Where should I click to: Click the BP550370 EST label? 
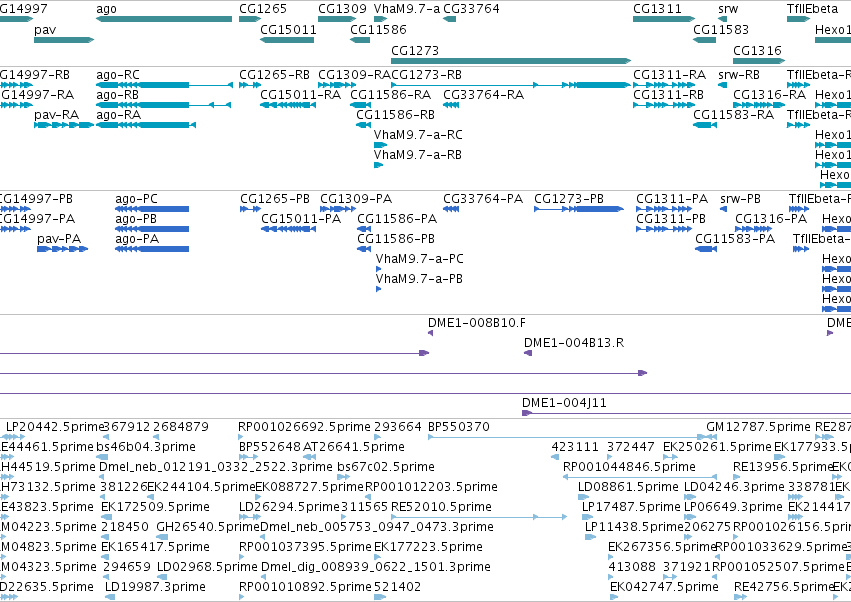pos(459,427)
